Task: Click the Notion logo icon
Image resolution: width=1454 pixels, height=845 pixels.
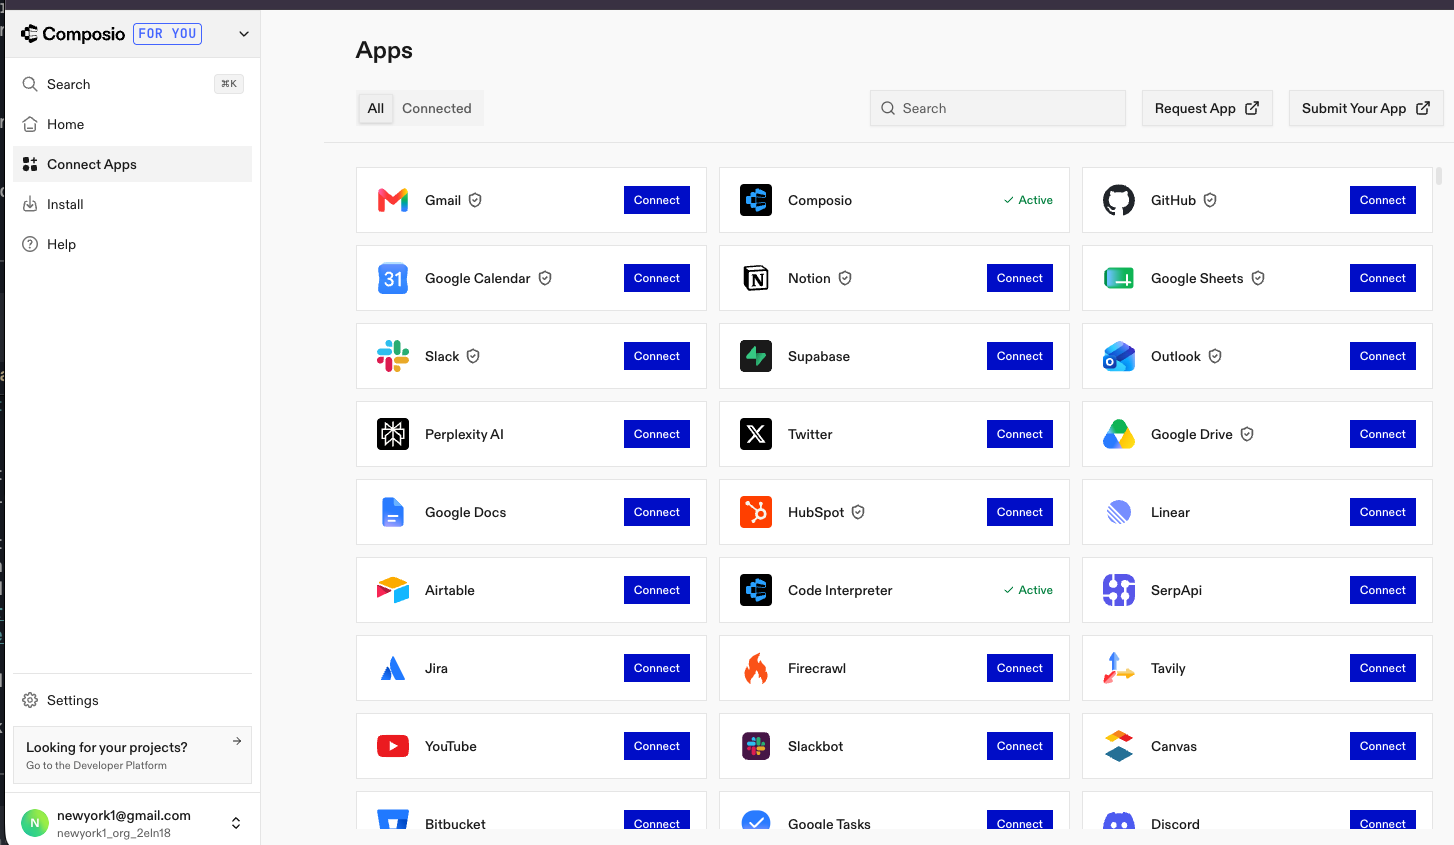Action: pos(756,278)
